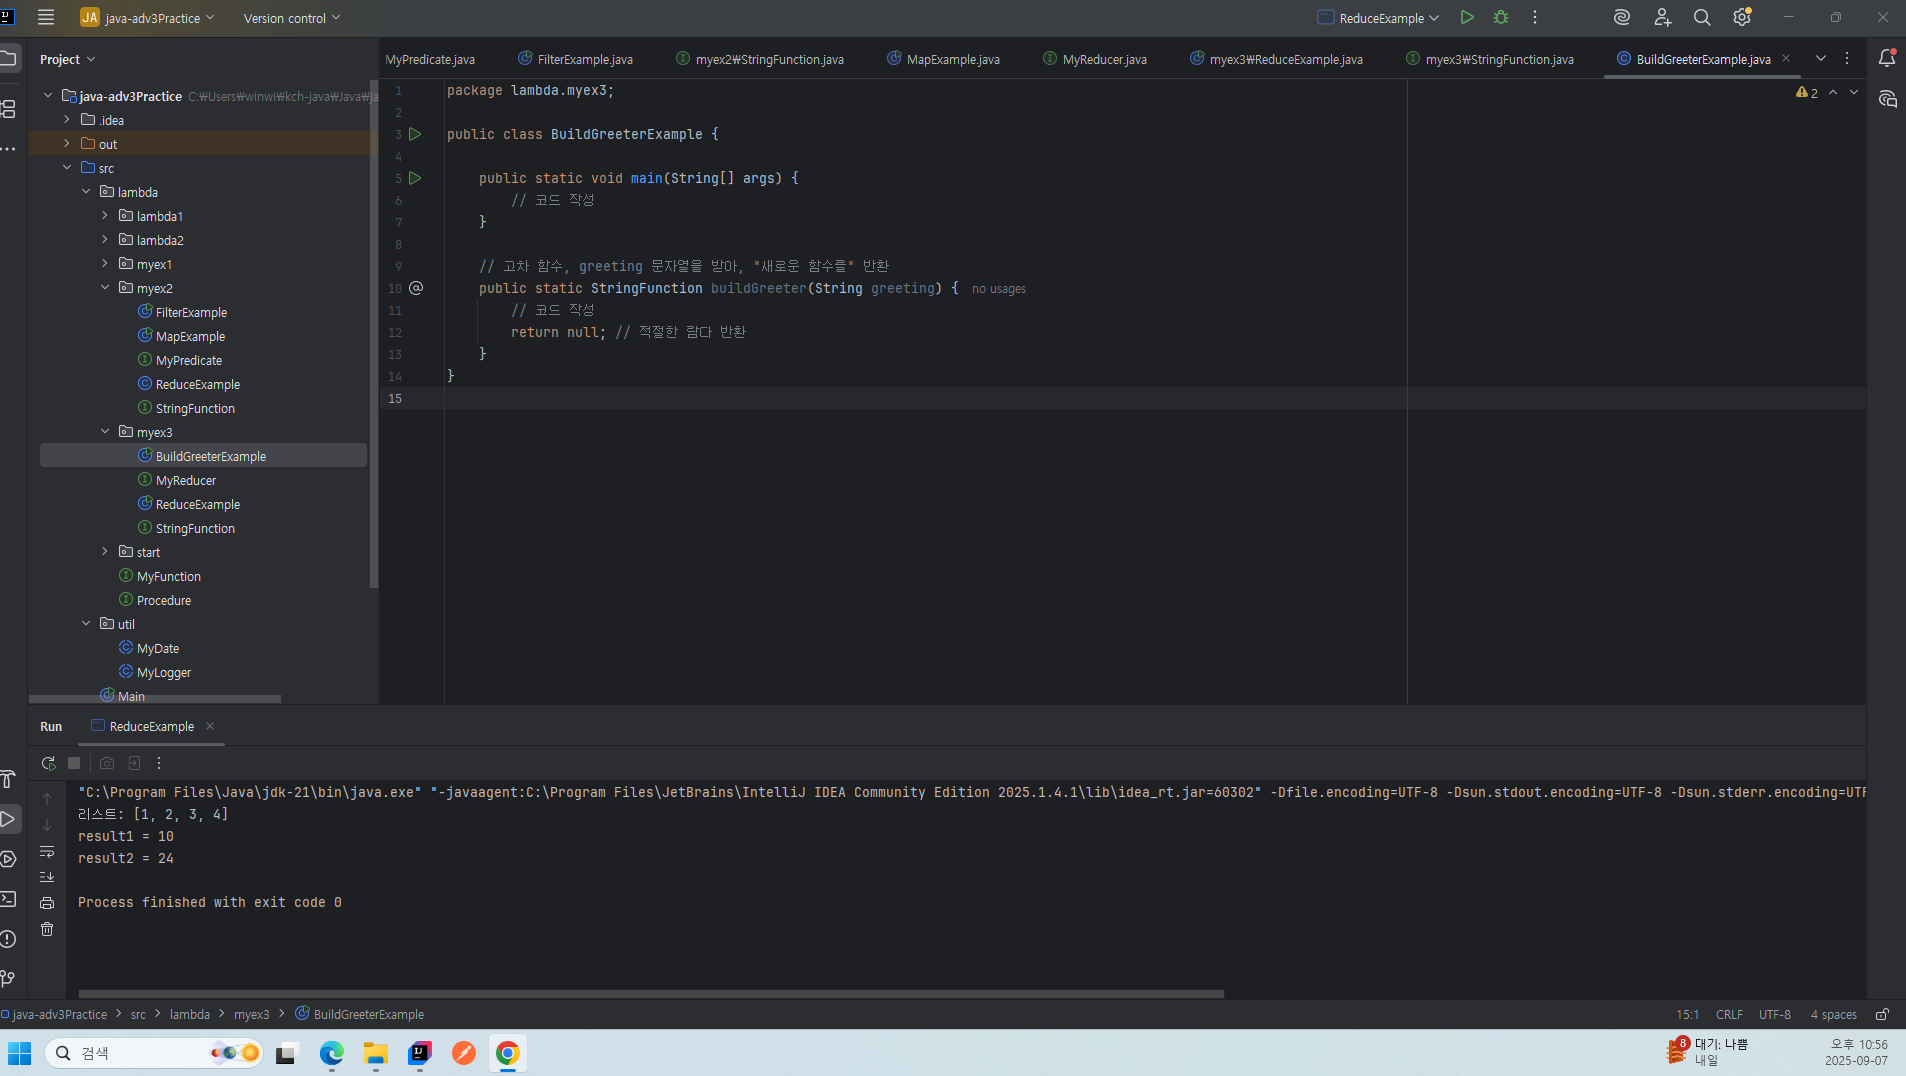
Task: Open Code With Me user icon
Action: pos(1662,17)
